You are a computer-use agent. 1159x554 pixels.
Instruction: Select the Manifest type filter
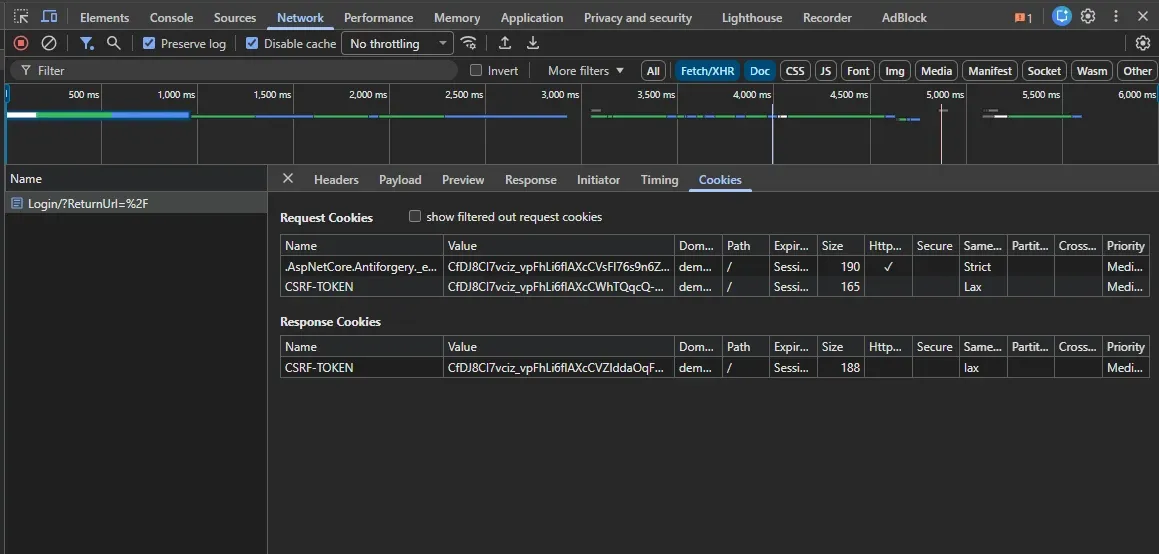pos(990,71)
